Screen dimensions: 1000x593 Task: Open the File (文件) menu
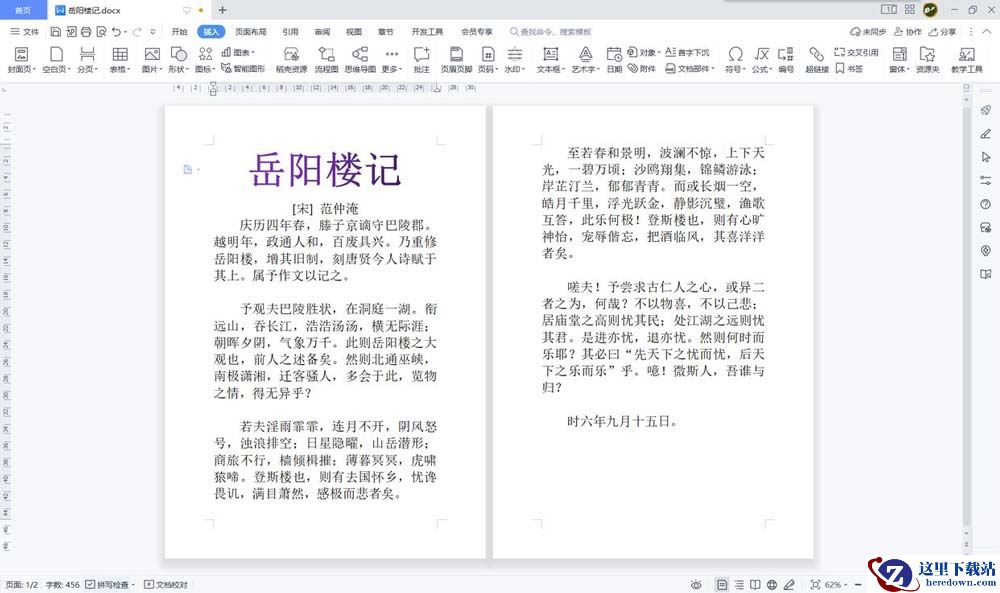pyautogui.click(x=25, y=31)
